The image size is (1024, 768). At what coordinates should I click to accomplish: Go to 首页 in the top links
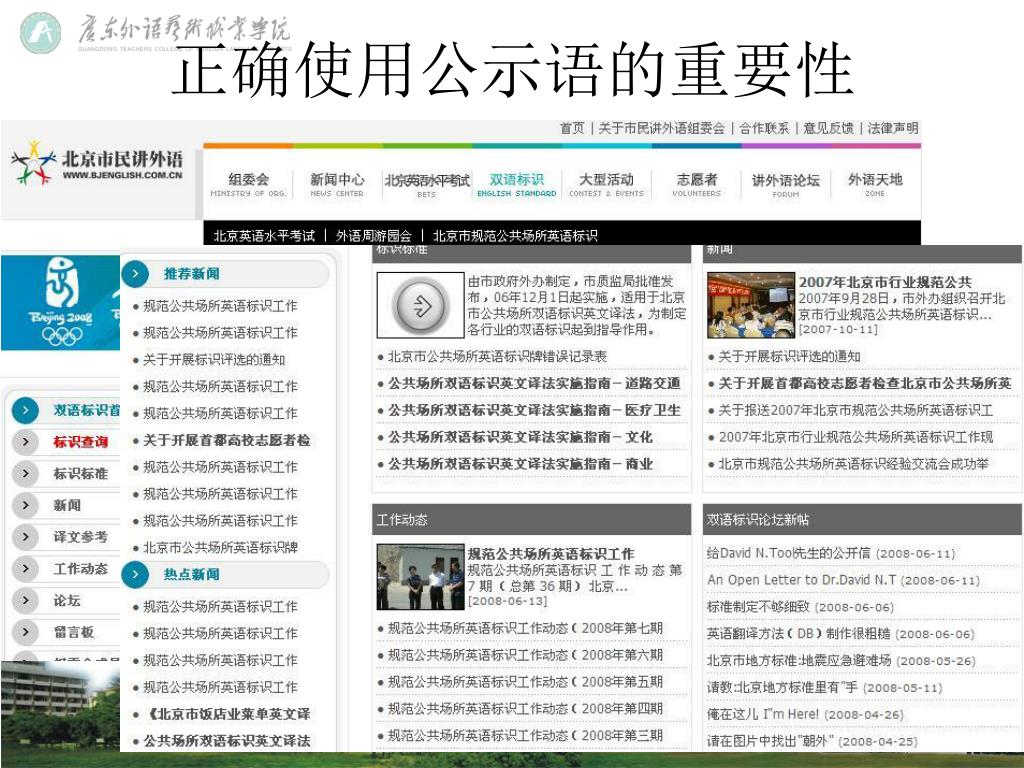tap(572, 128)
